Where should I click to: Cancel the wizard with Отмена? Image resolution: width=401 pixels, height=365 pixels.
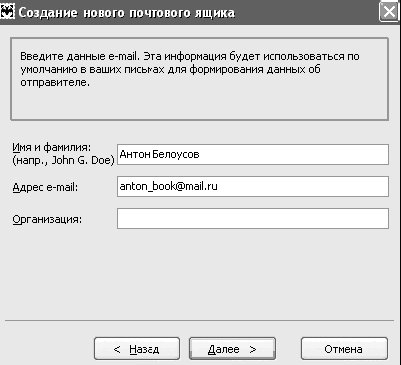344,349
